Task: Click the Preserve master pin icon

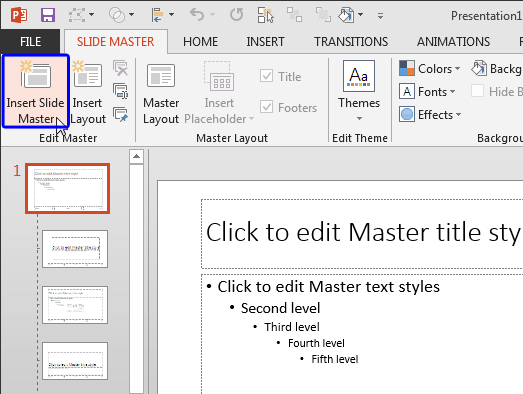Action: coord(120,114)
